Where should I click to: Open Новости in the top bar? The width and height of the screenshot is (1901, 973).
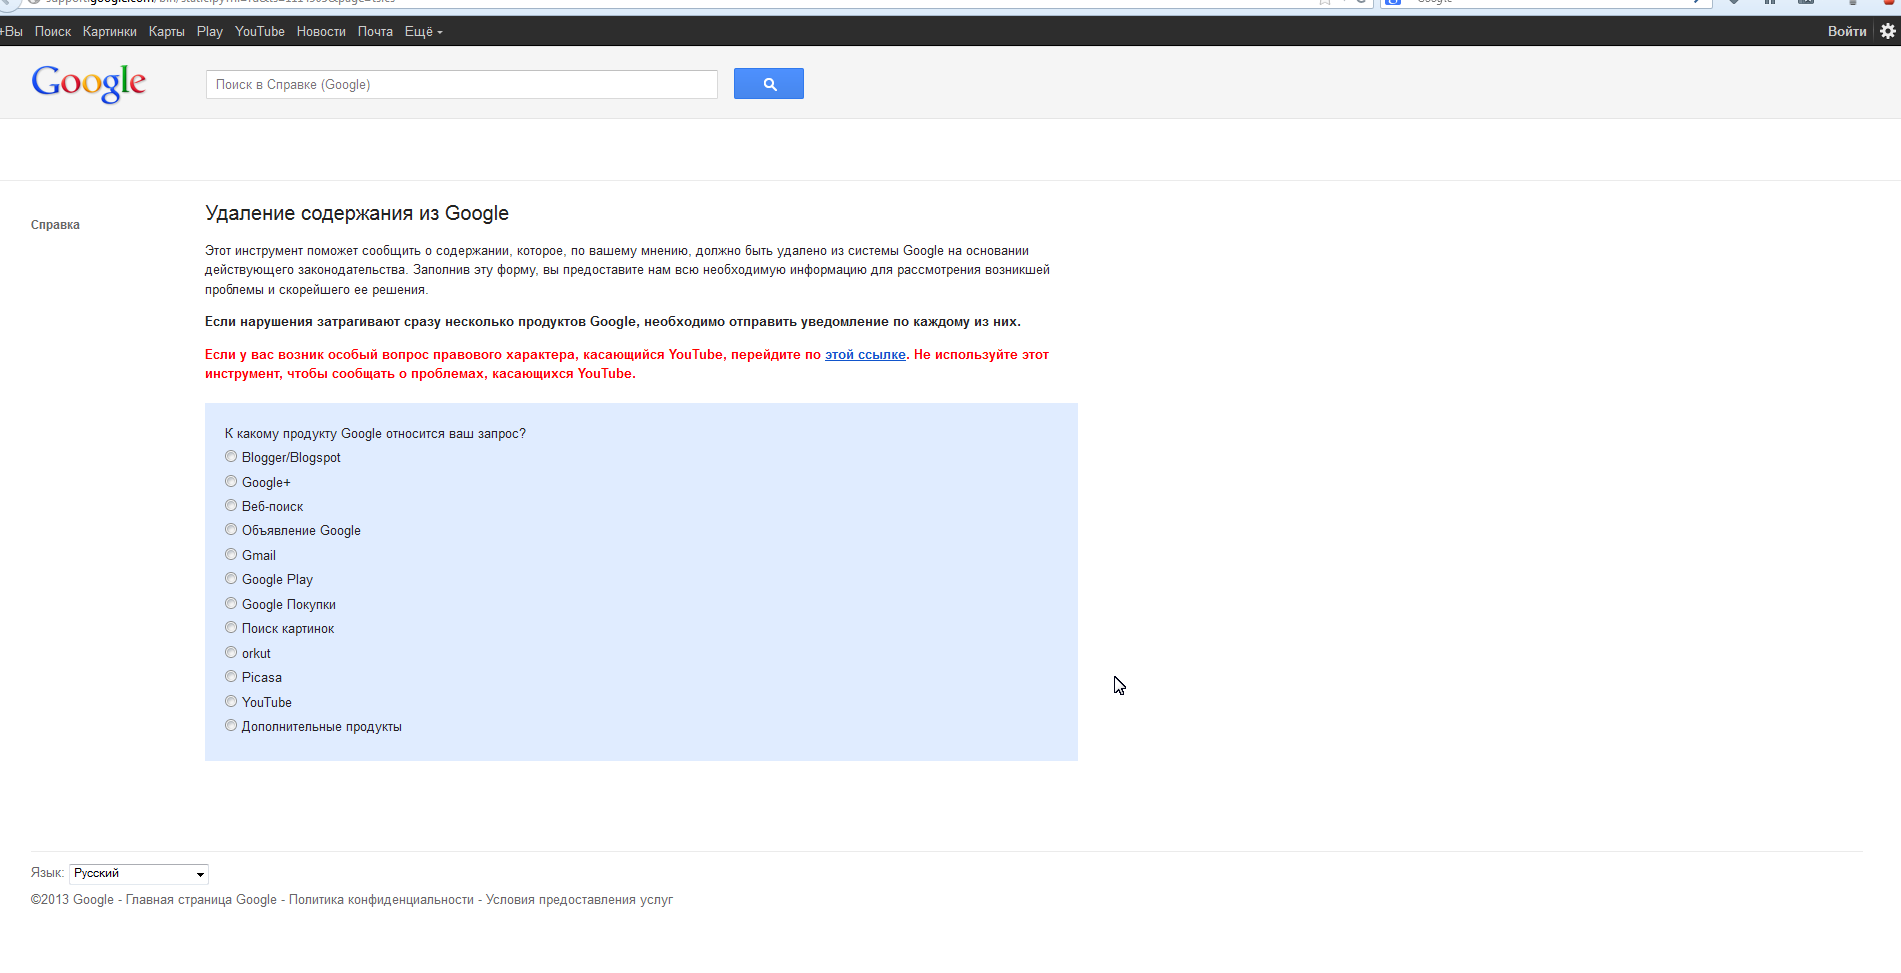(321, 32)
